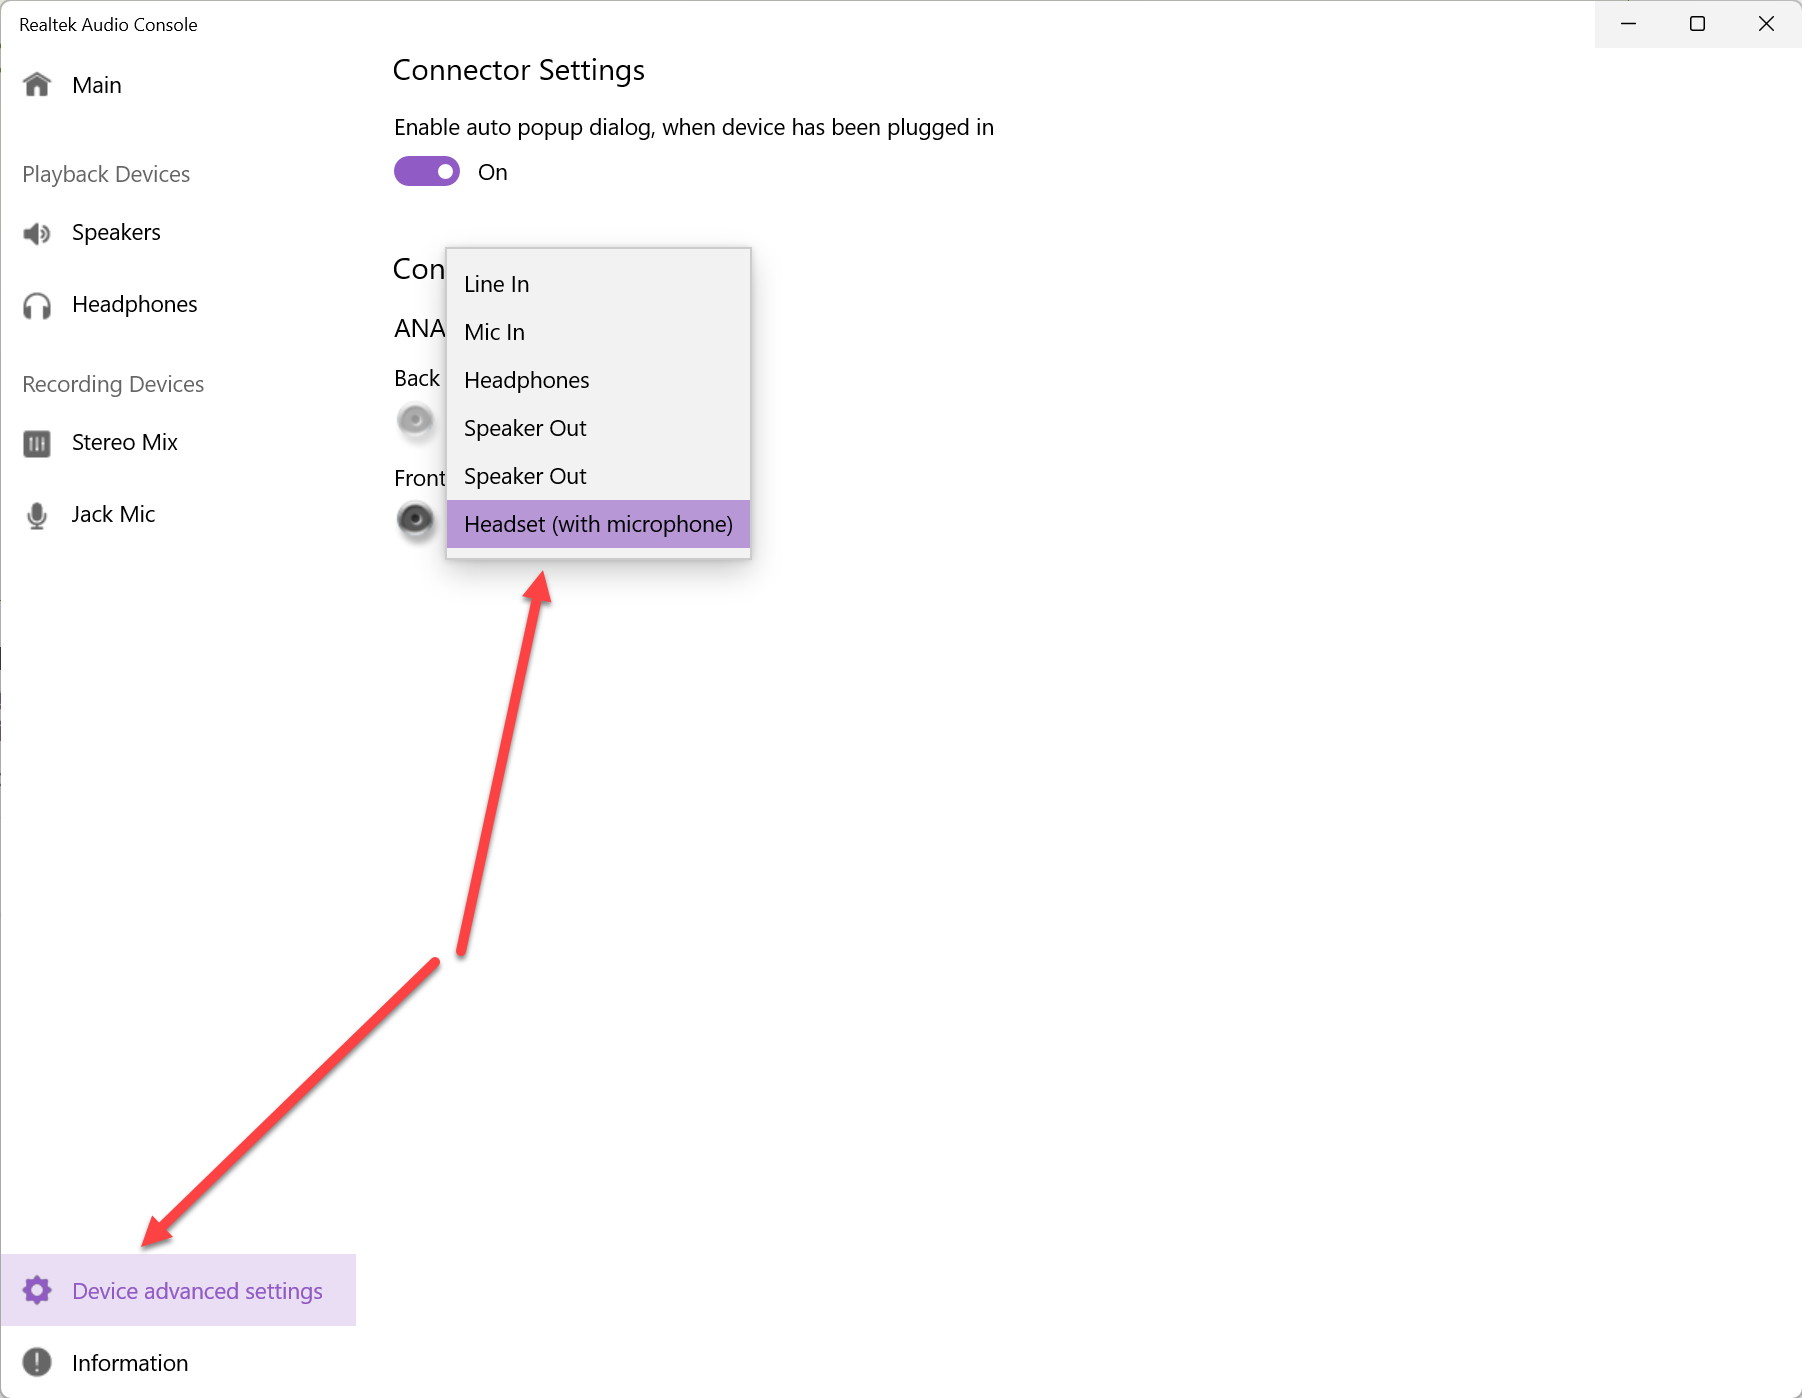Image resolution: width=1802 pixels, height=1398 pixels.
Task: Click the Speakers icon in sidebar
Action: [37, 233]
